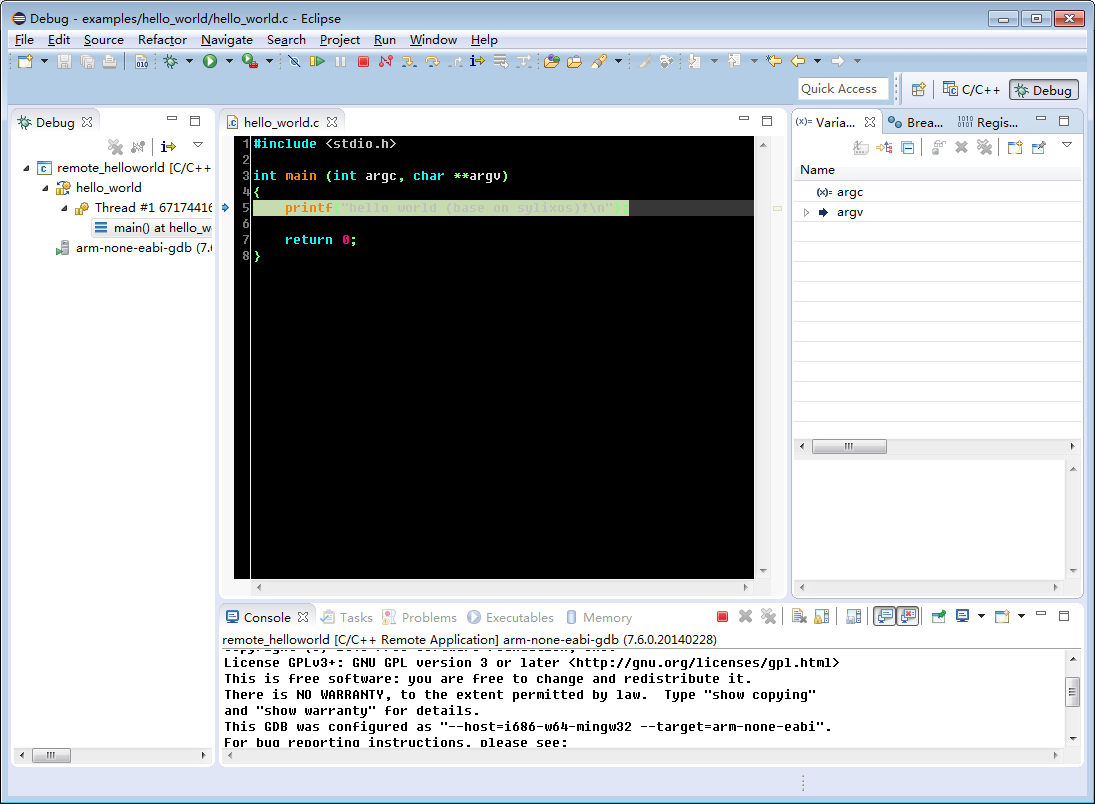Open the Tasks tab
The height and width of the screenshot is (804, 1095).
(x=347, y=617)
